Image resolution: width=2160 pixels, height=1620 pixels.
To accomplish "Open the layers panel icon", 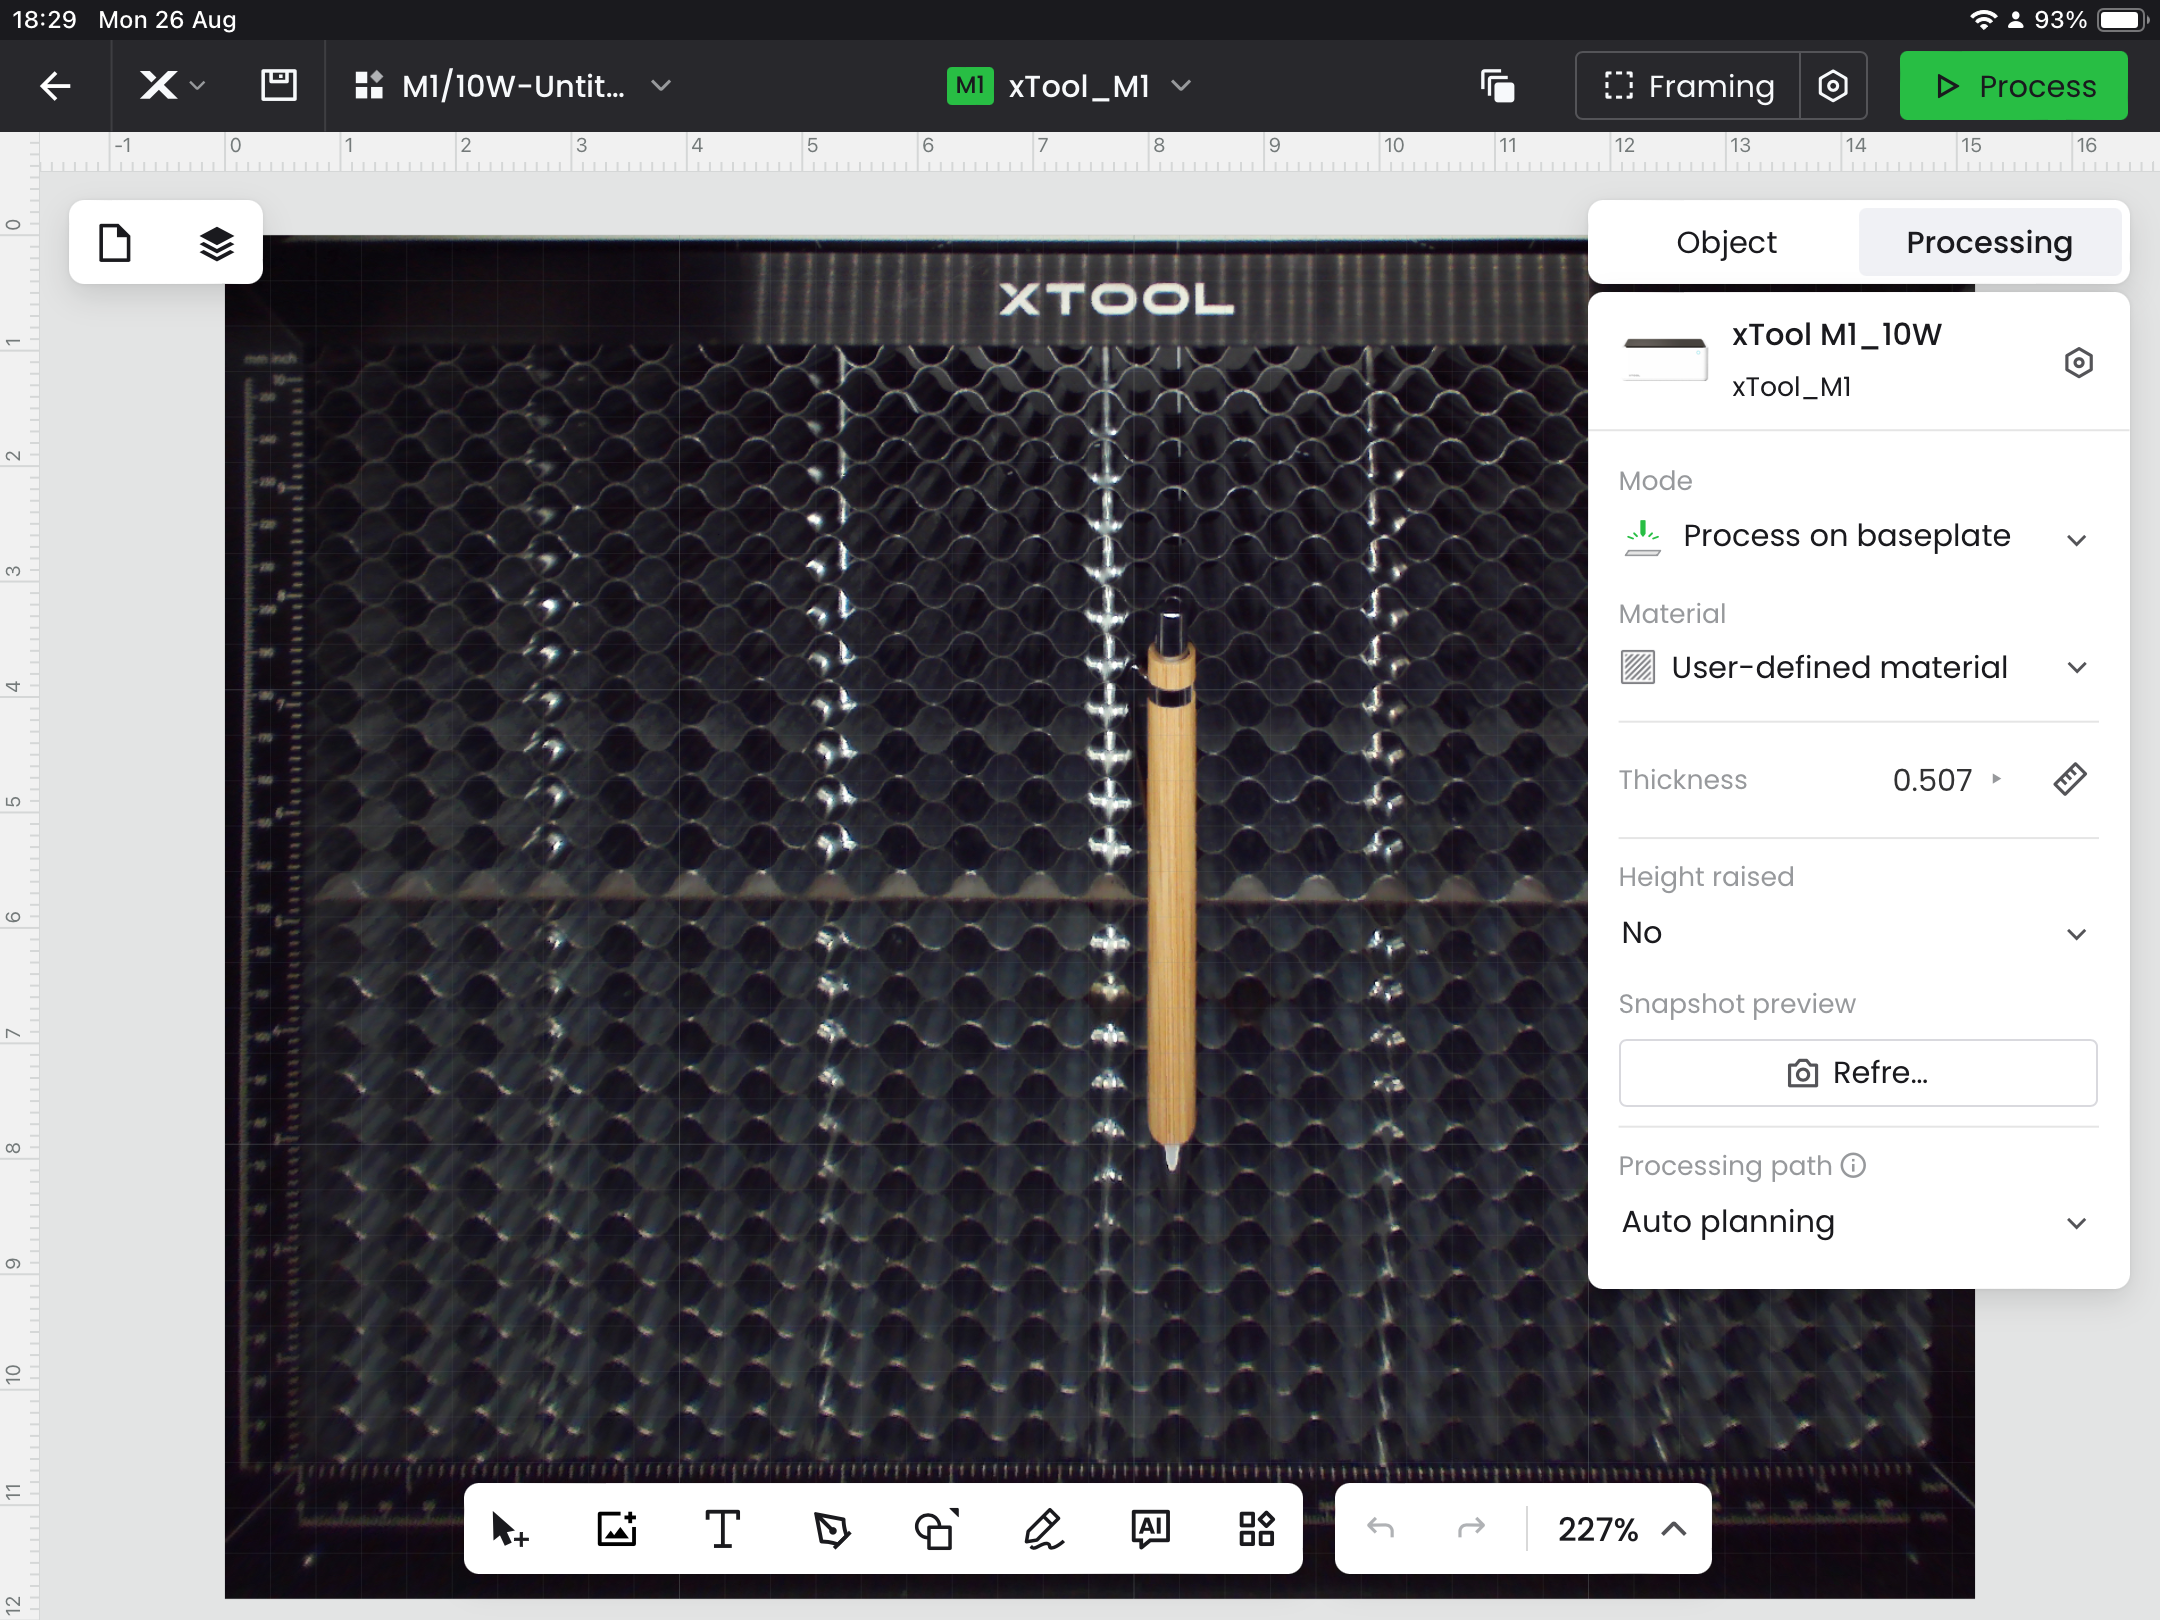I will [216, 243].
